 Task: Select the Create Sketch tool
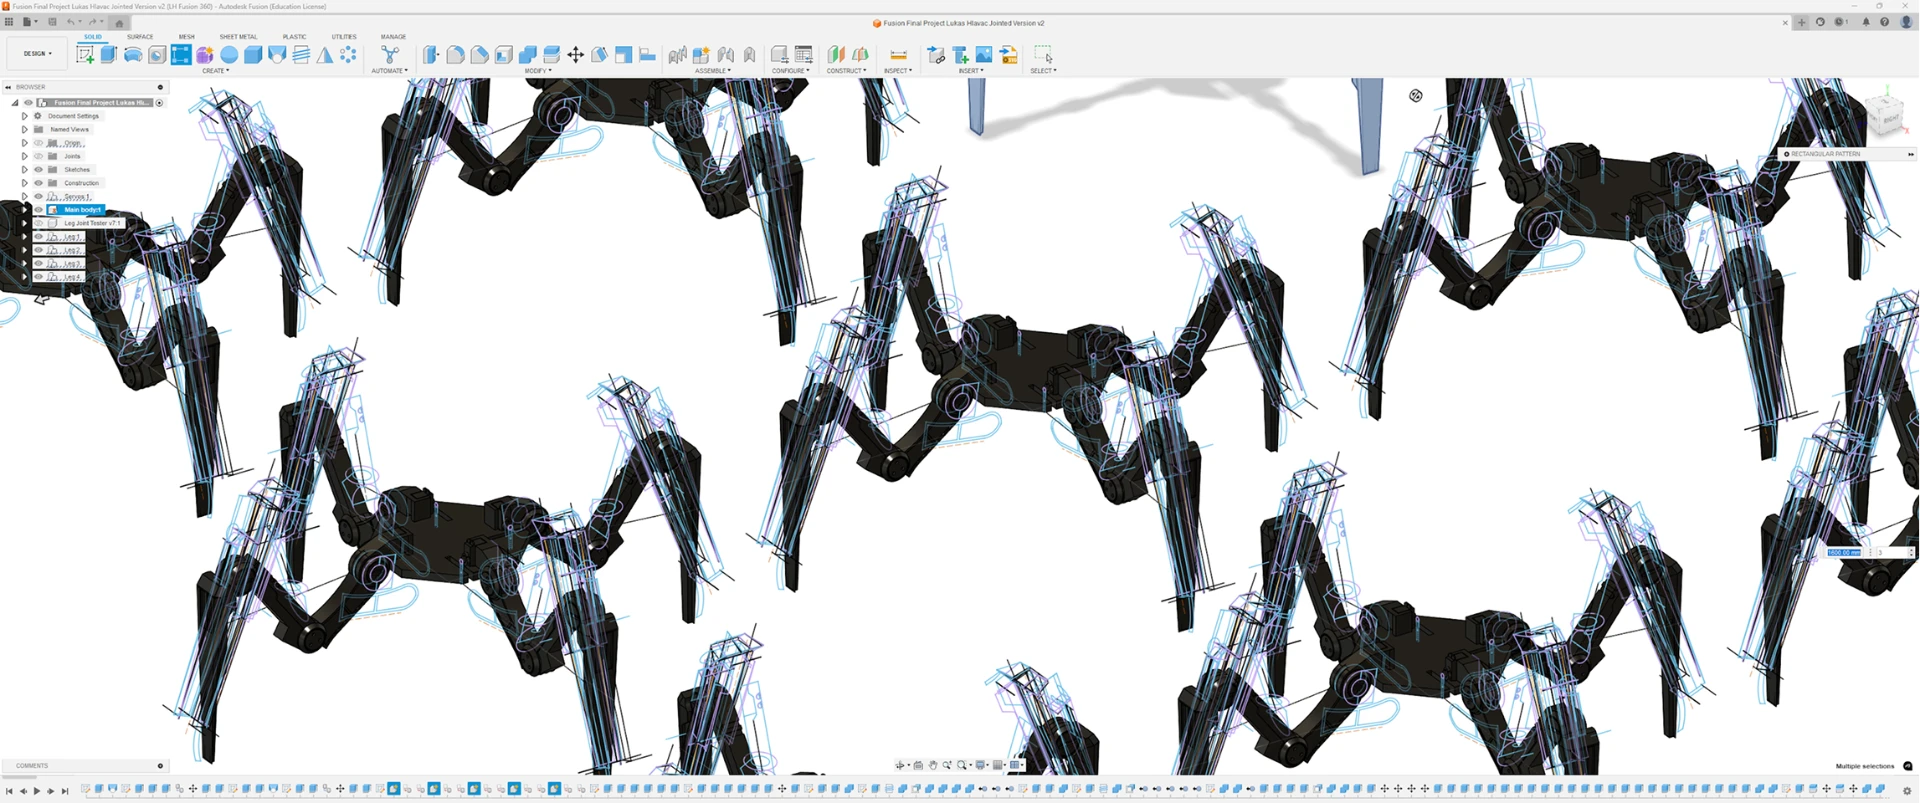[85, 55]
